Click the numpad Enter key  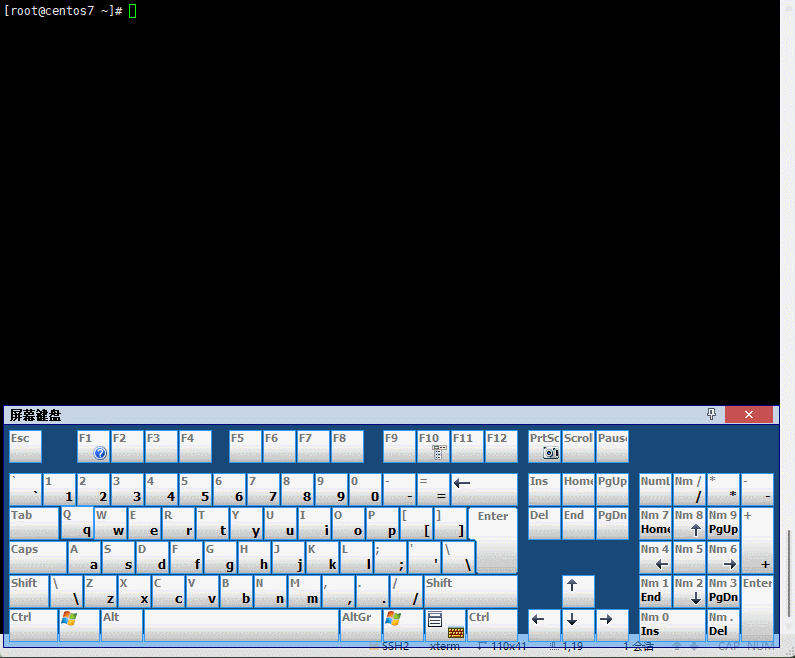pos(757,608)
